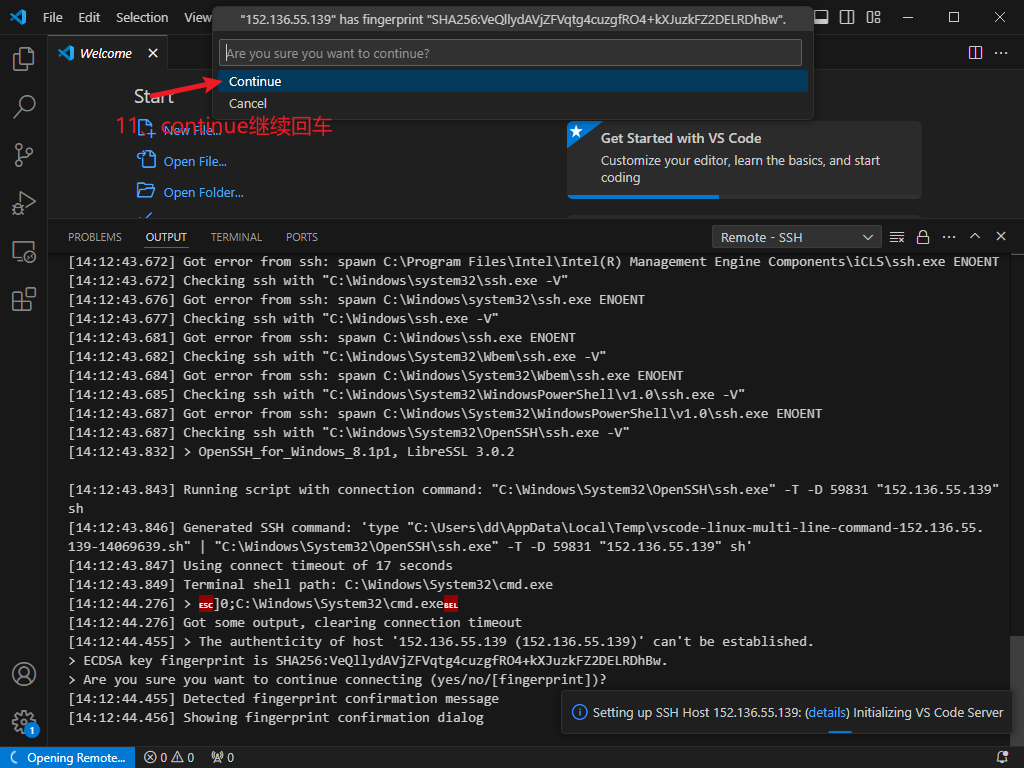Click the Open Folder icon
This screenshot has height=768, width=1024.
tap(146, 190)
